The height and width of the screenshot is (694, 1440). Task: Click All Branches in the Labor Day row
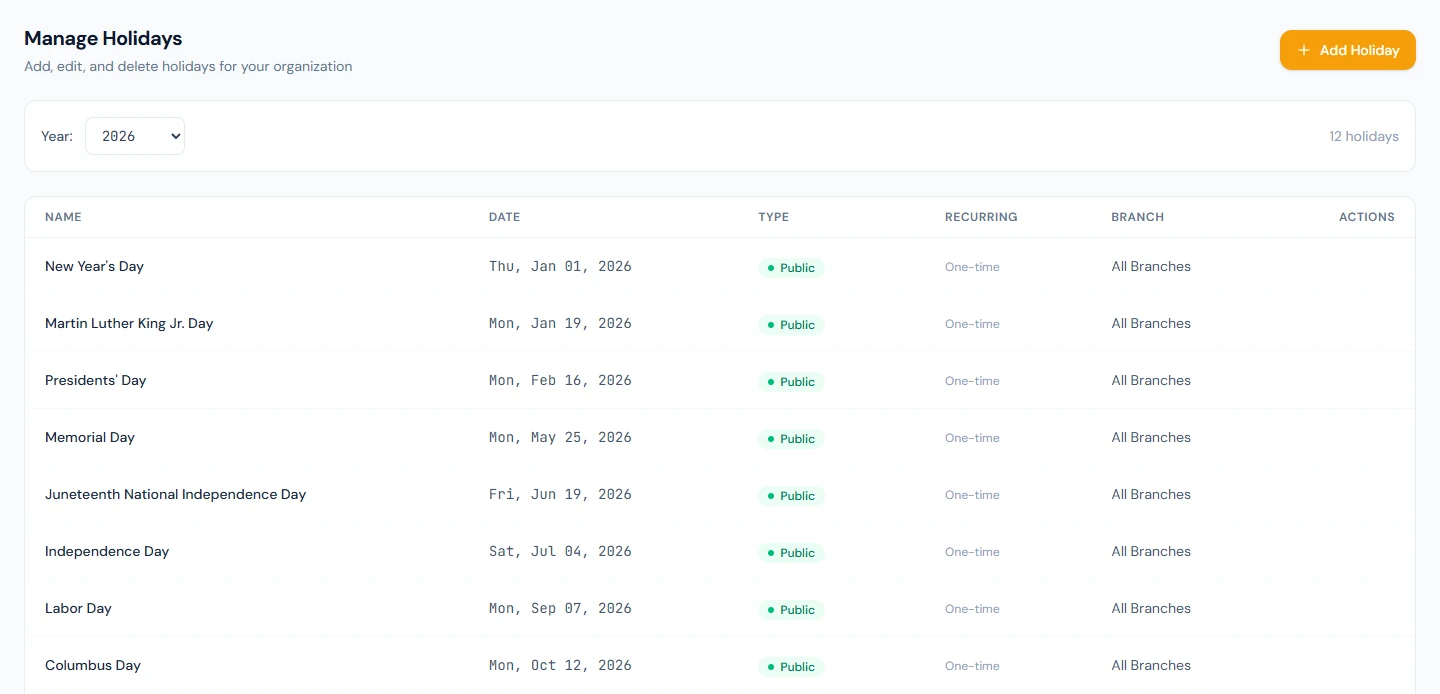[x=1151, y=608]
